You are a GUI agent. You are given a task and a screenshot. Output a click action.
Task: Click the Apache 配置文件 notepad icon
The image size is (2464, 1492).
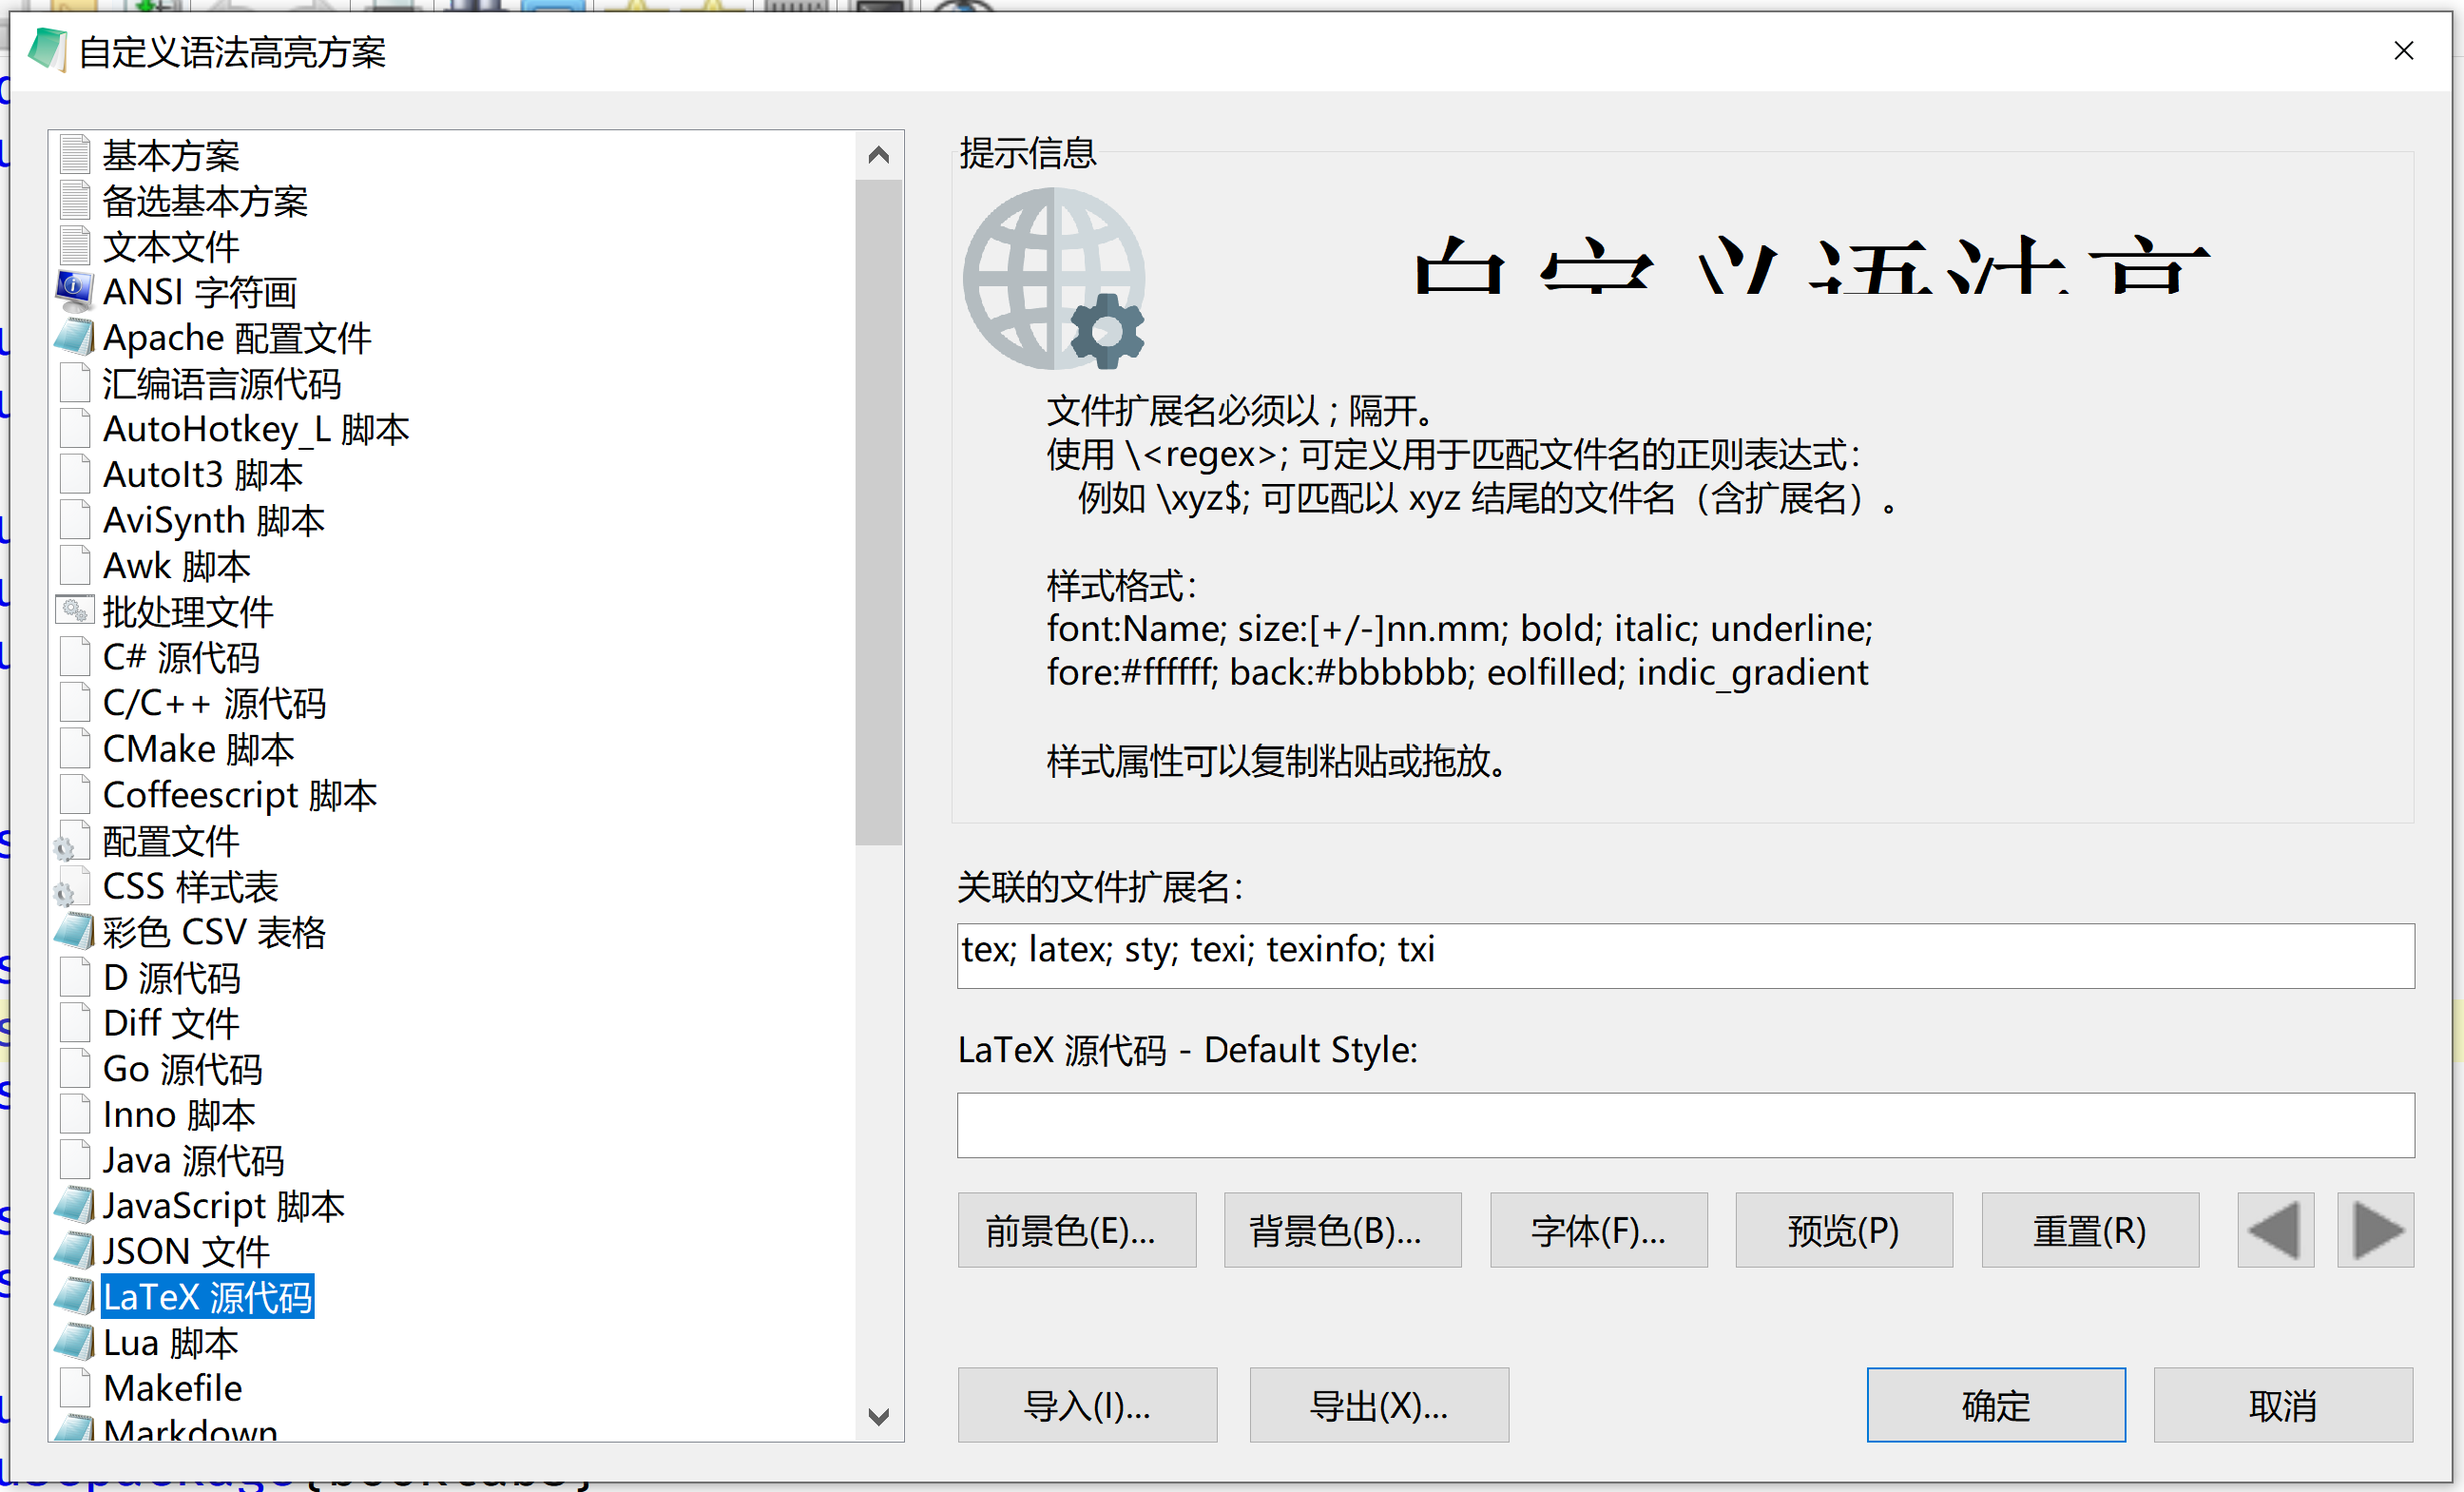click(74, 337)
